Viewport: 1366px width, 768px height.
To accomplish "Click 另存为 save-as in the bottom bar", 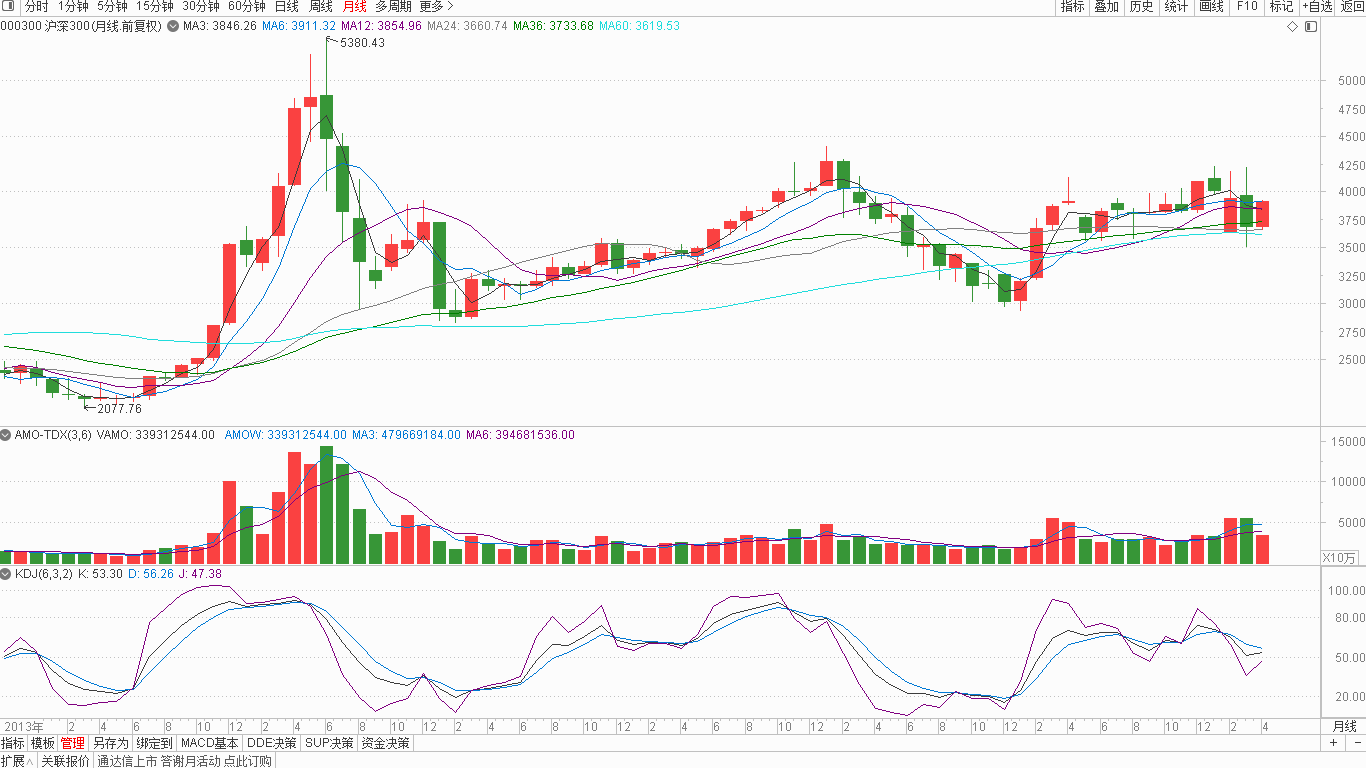I will click(x=110, y=743).
